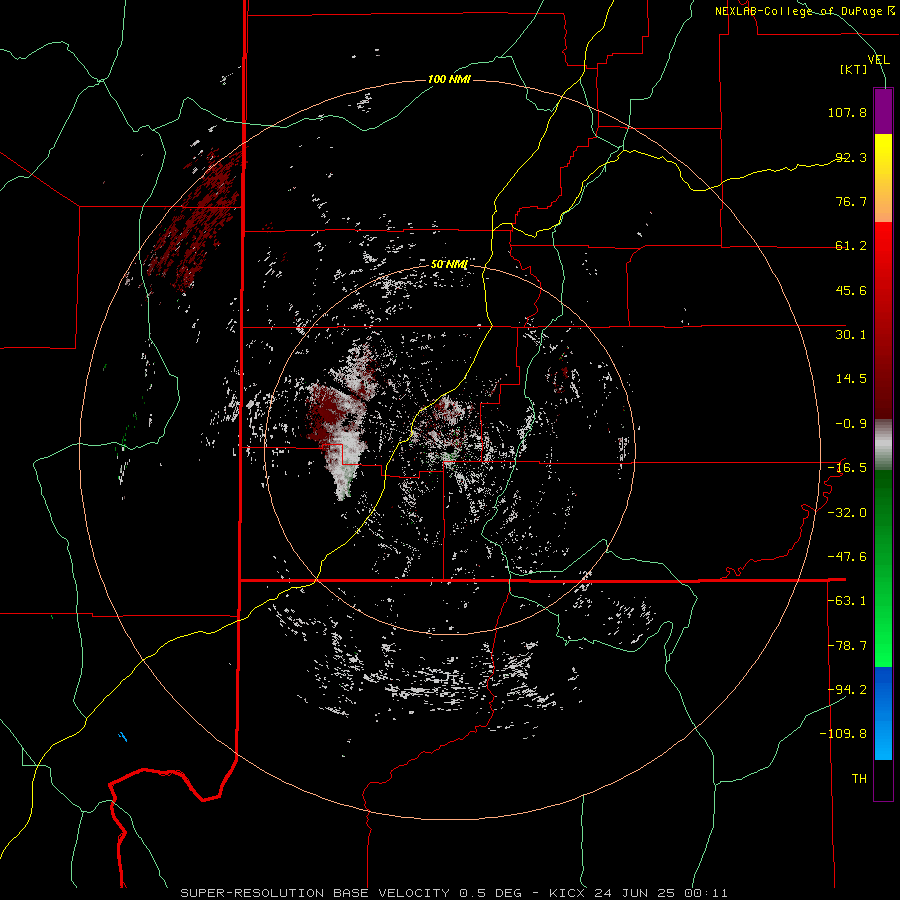The height and width of the screenshot is (900, 900).
Task: Select the 76.7 legend value
Action: [851, 201]
